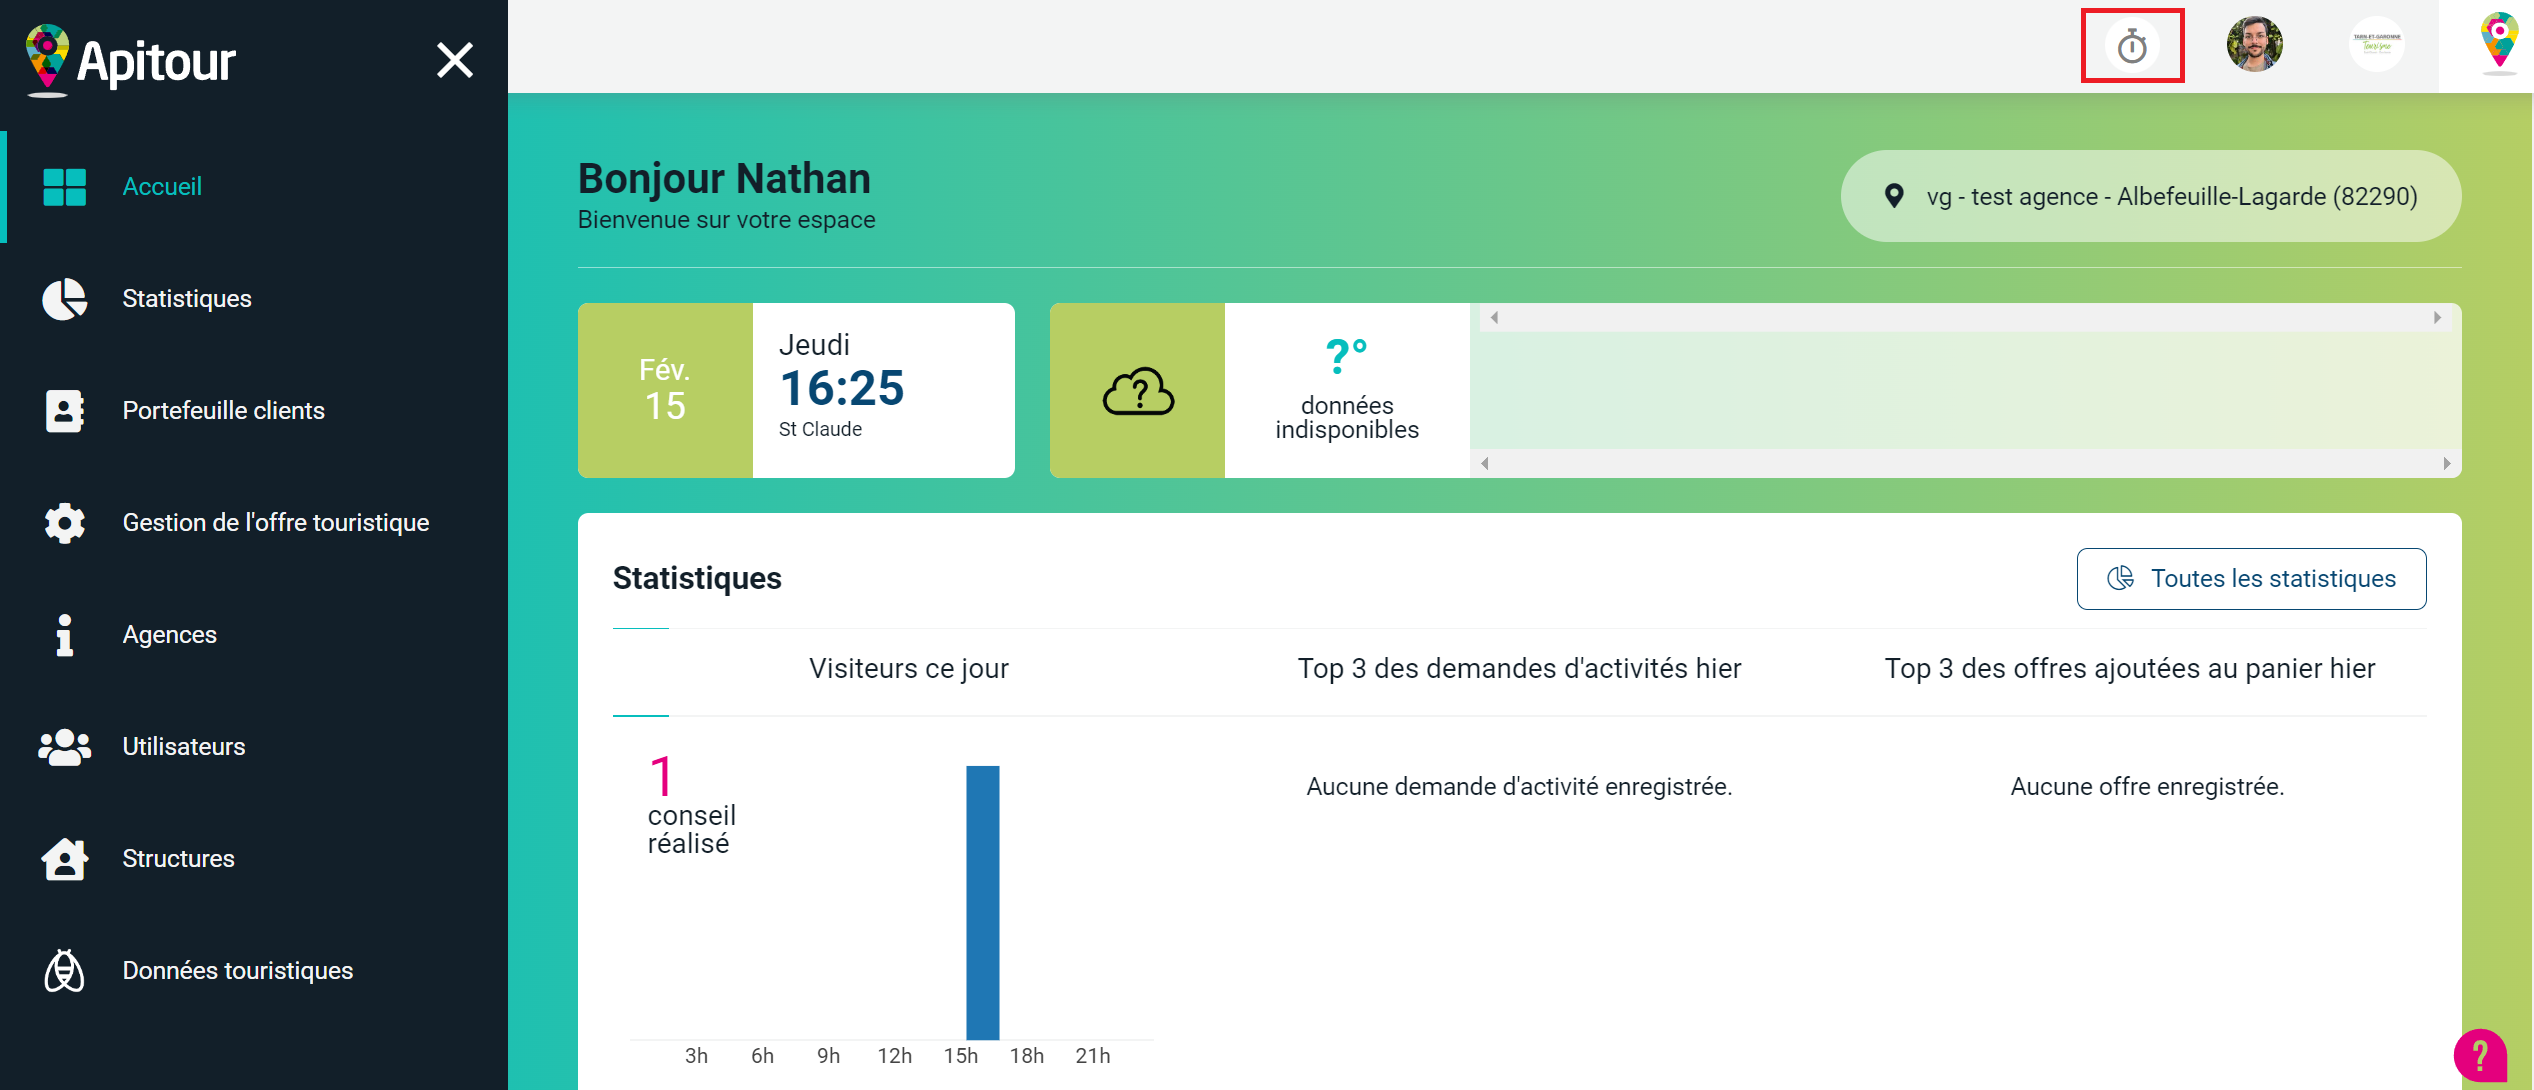Click Toutes les statistiques button
This screenshot has height=1090, width=2534.
click(2251, 579)
